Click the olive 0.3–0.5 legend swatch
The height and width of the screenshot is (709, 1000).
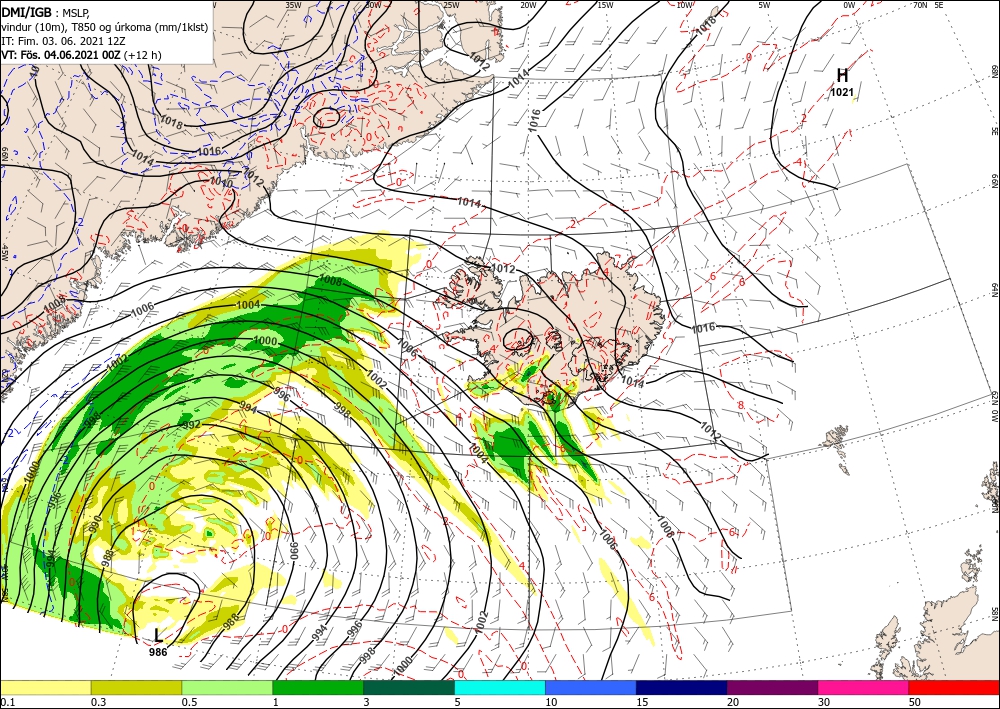tap(136, 687)
